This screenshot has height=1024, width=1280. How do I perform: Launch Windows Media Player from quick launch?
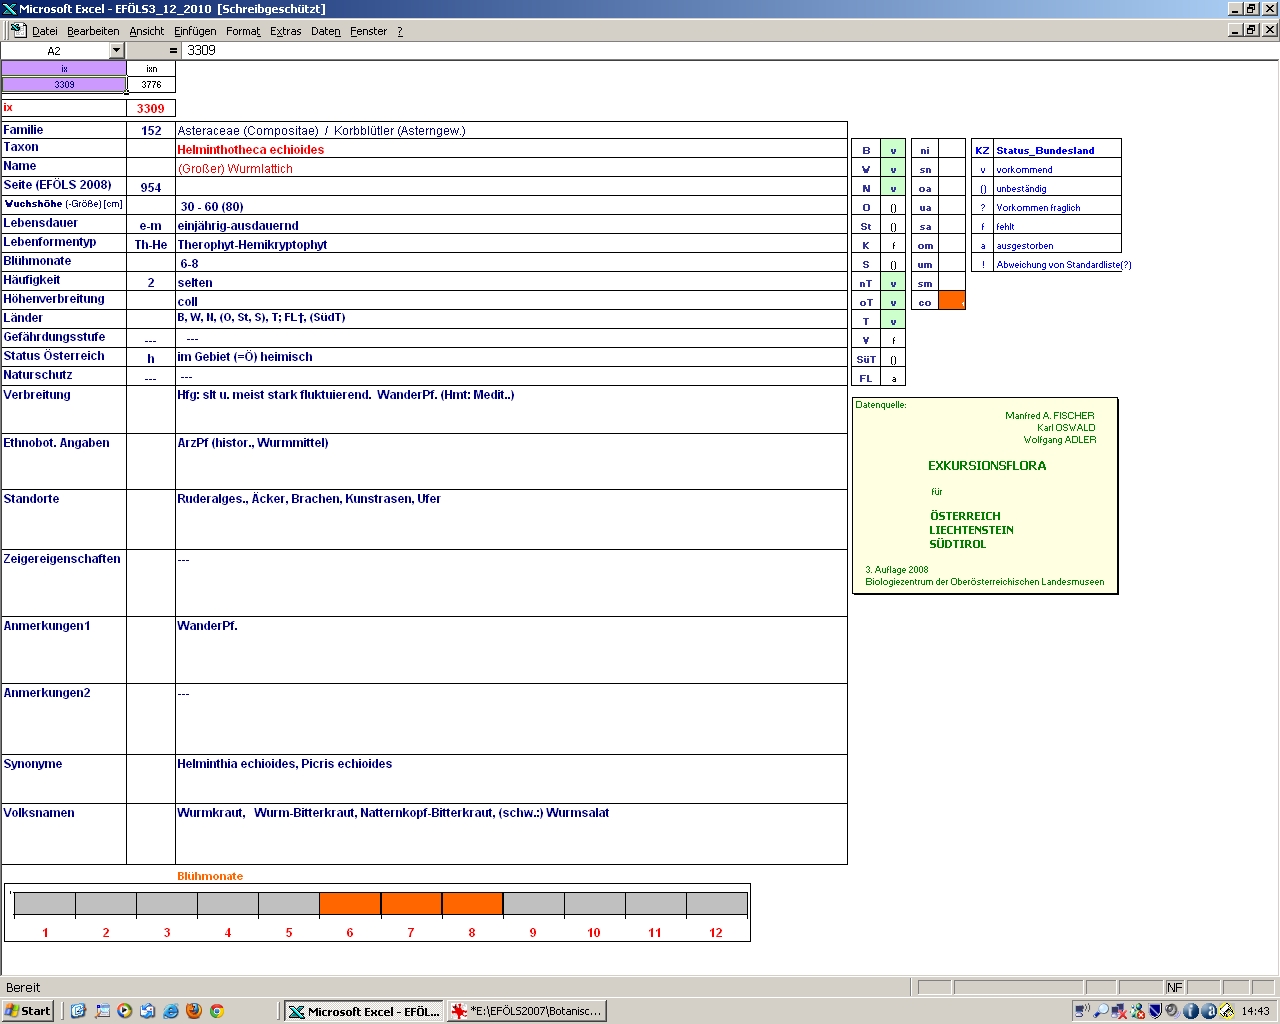[125, 1011]
